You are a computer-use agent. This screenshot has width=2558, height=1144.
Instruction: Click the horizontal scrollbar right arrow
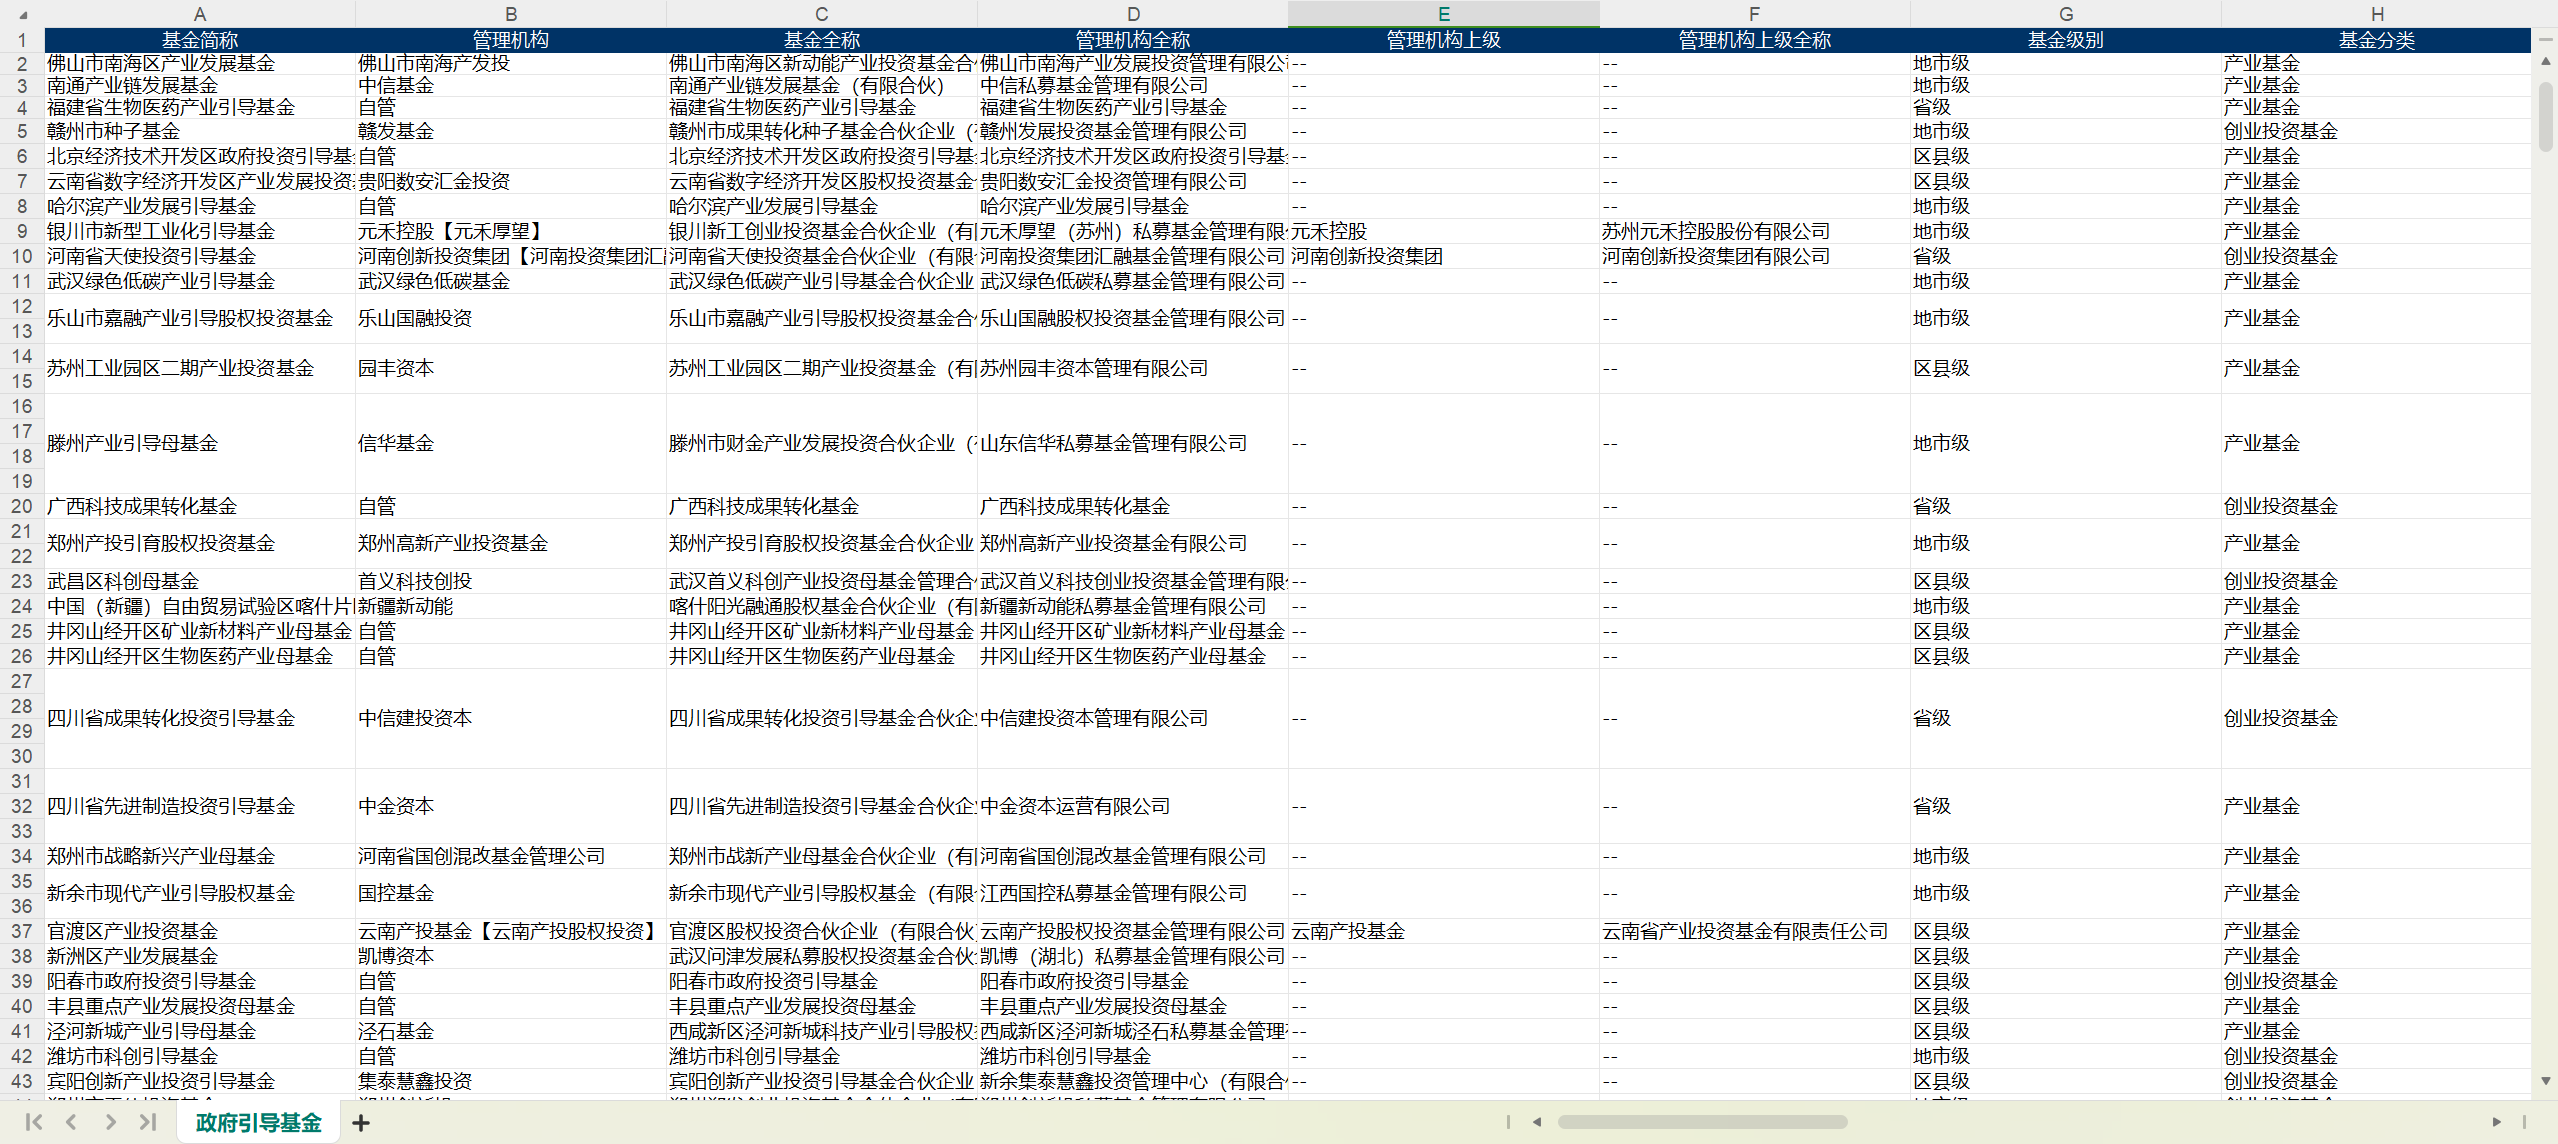2496,1122
